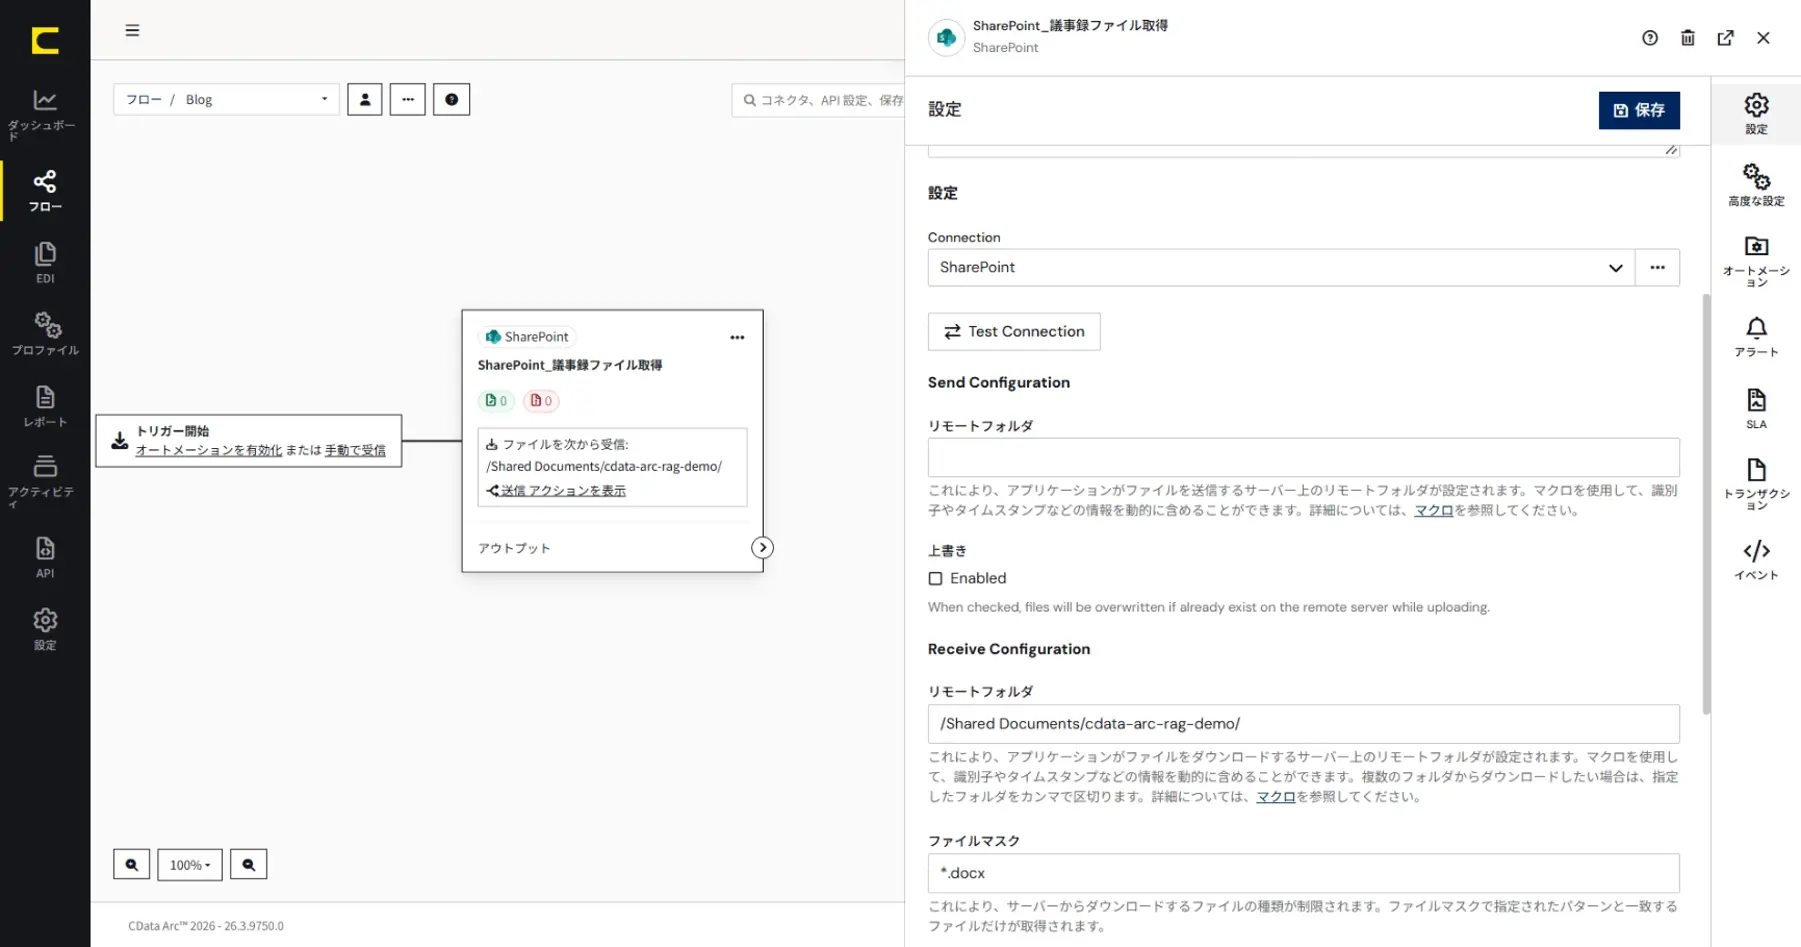Click the user icon button beside Blog

[x=365, y=99]
